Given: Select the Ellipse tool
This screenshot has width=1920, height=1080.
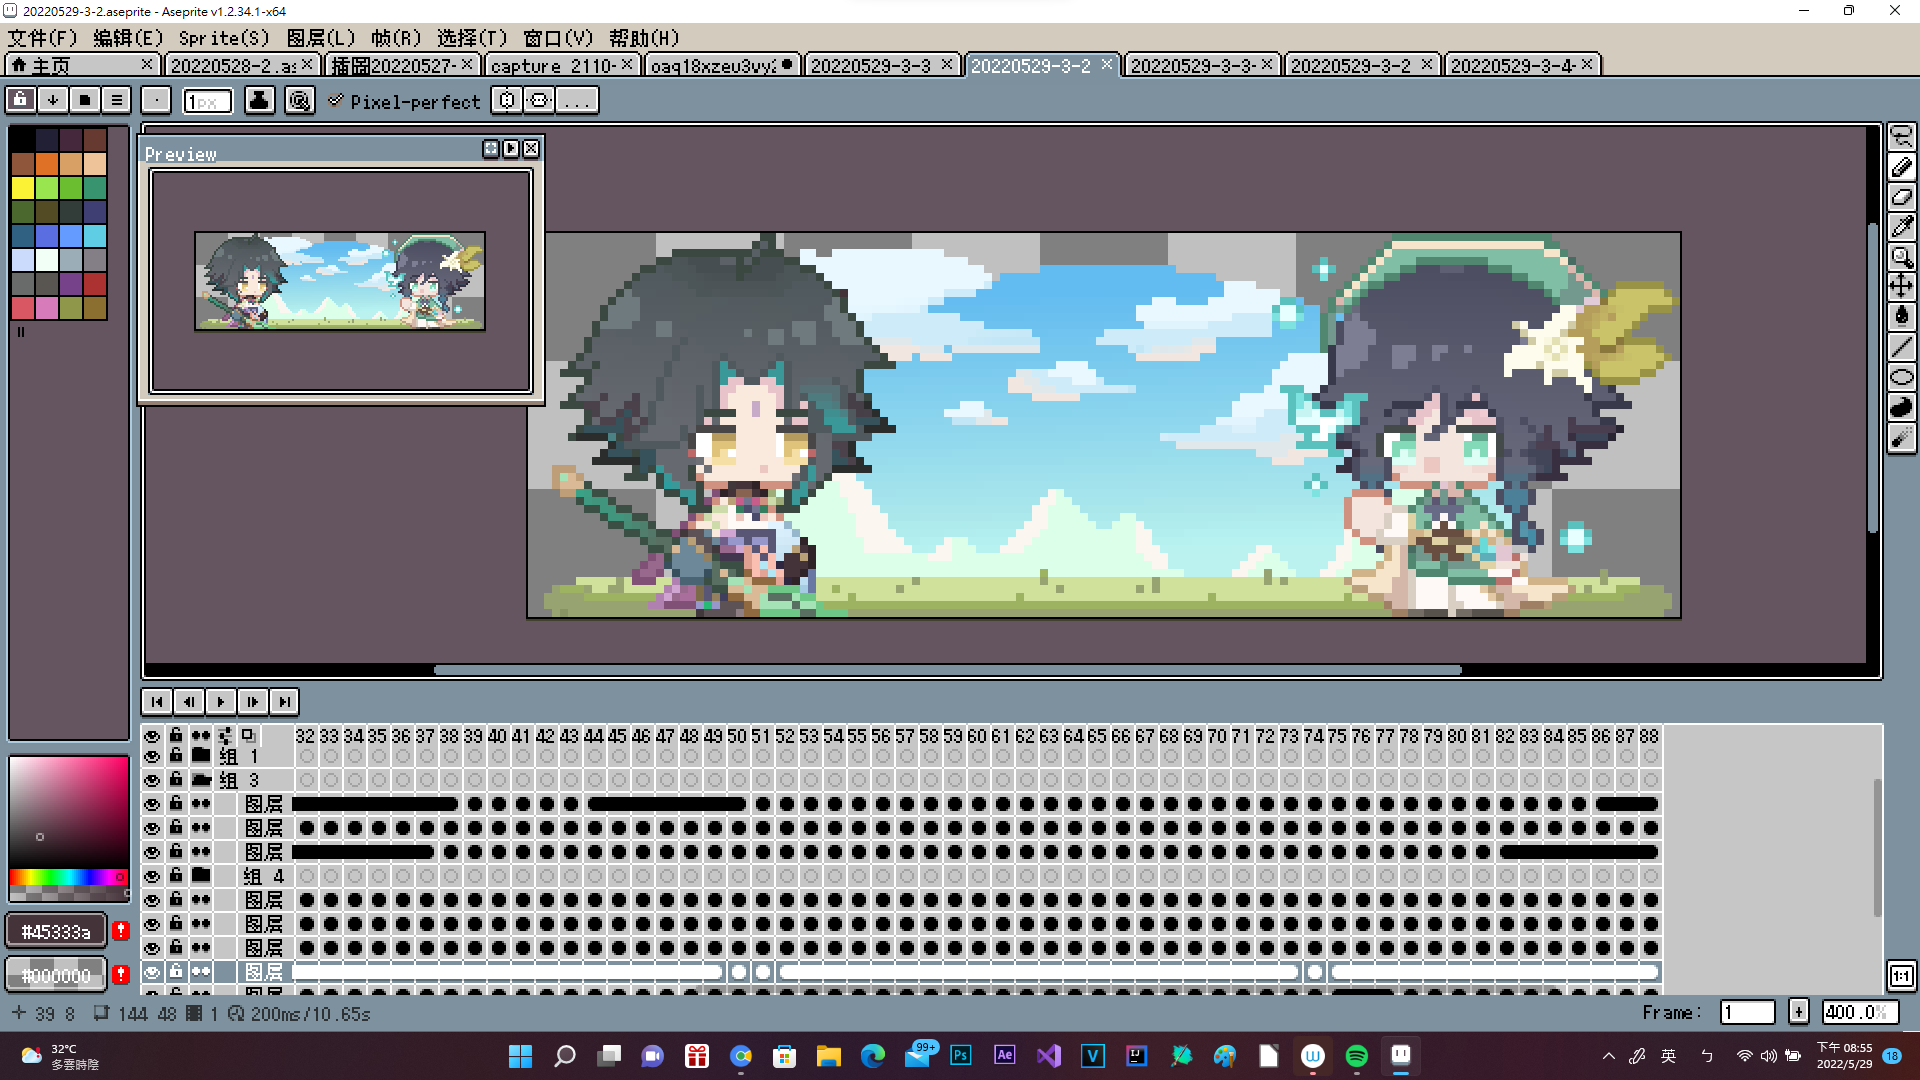Looking at the screenshot, I should tap(1901, 377).
